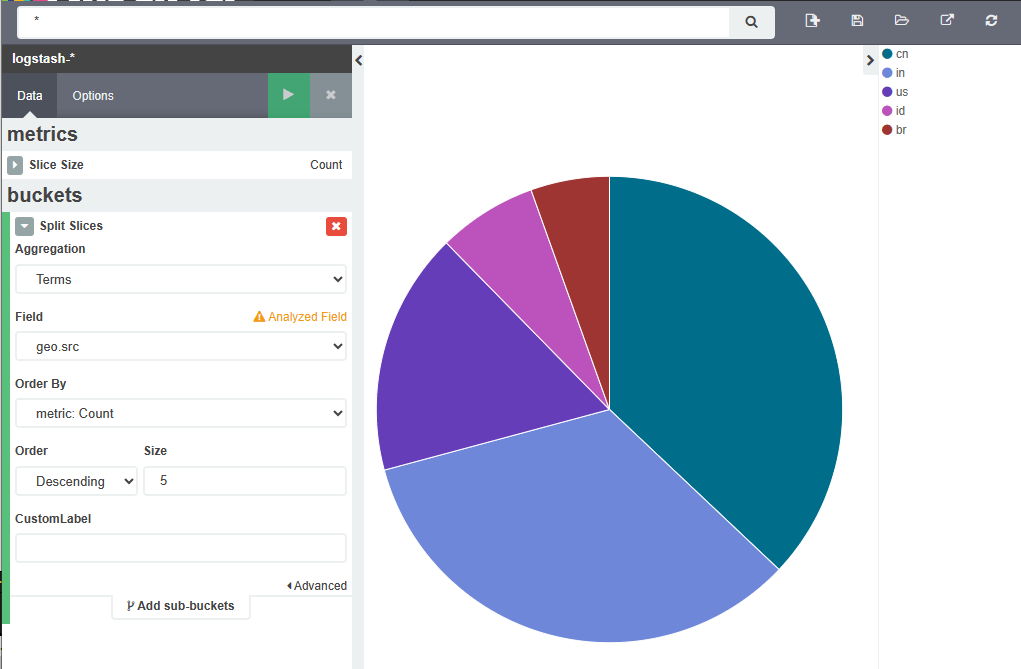The image size is (1021, 669).
Task: Expand the Advanced options
Action: [x=317, y=586]
